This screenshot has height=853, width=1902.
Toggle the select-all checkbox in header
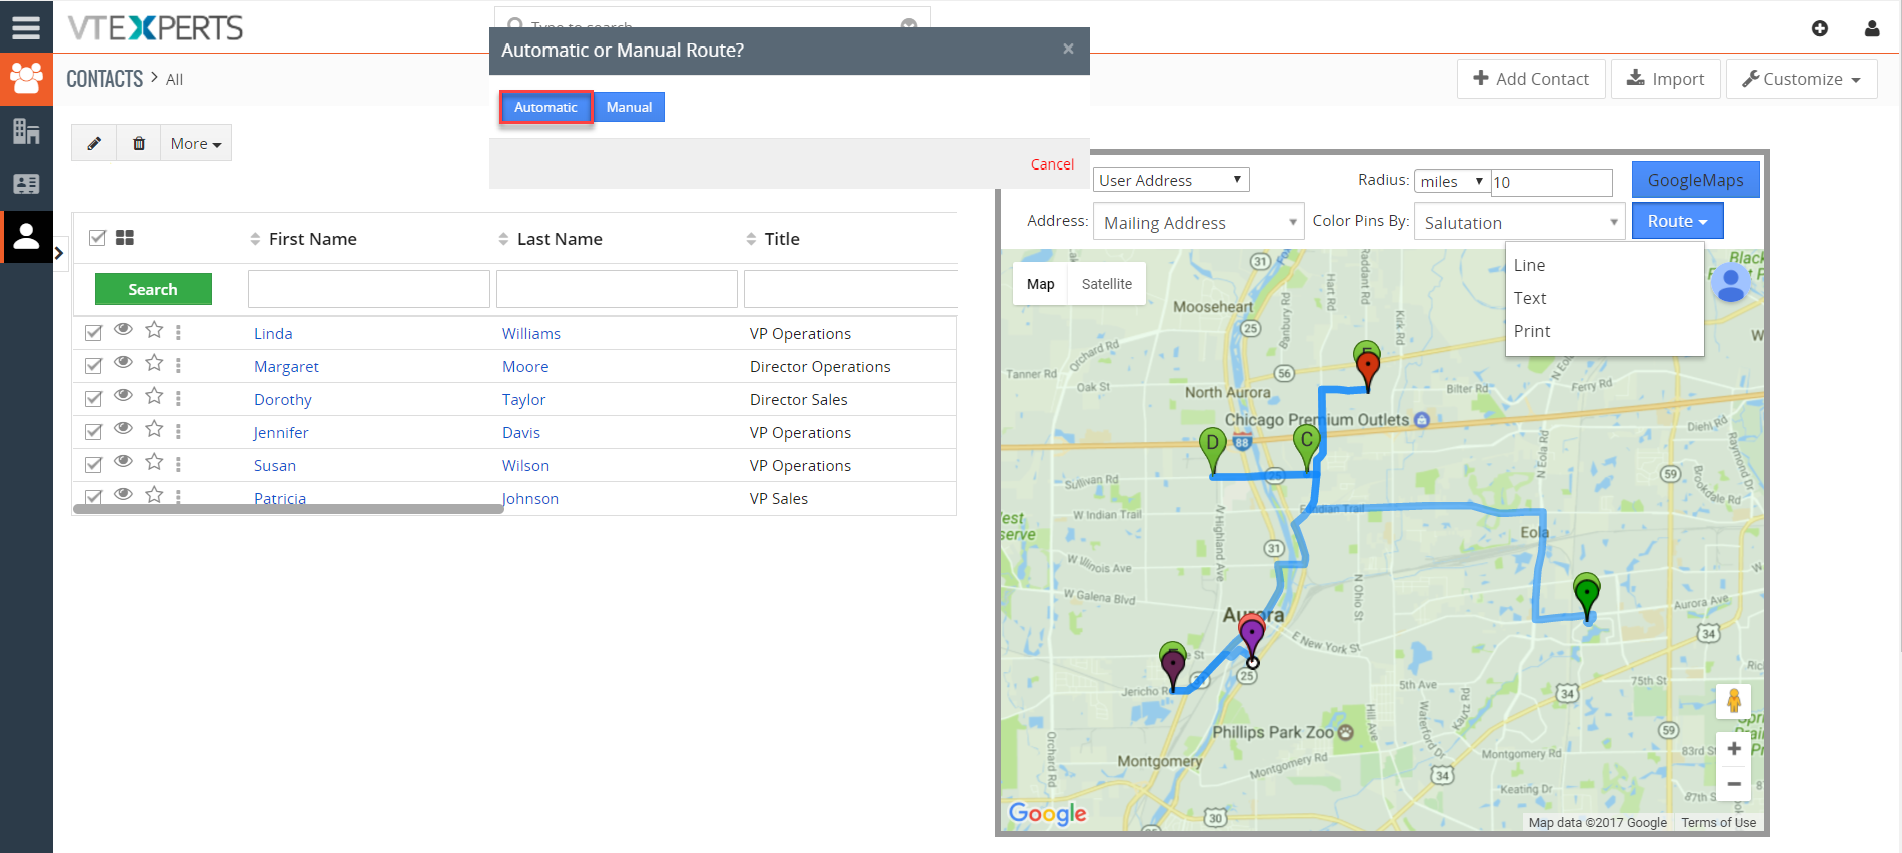[x=97, y=238]
